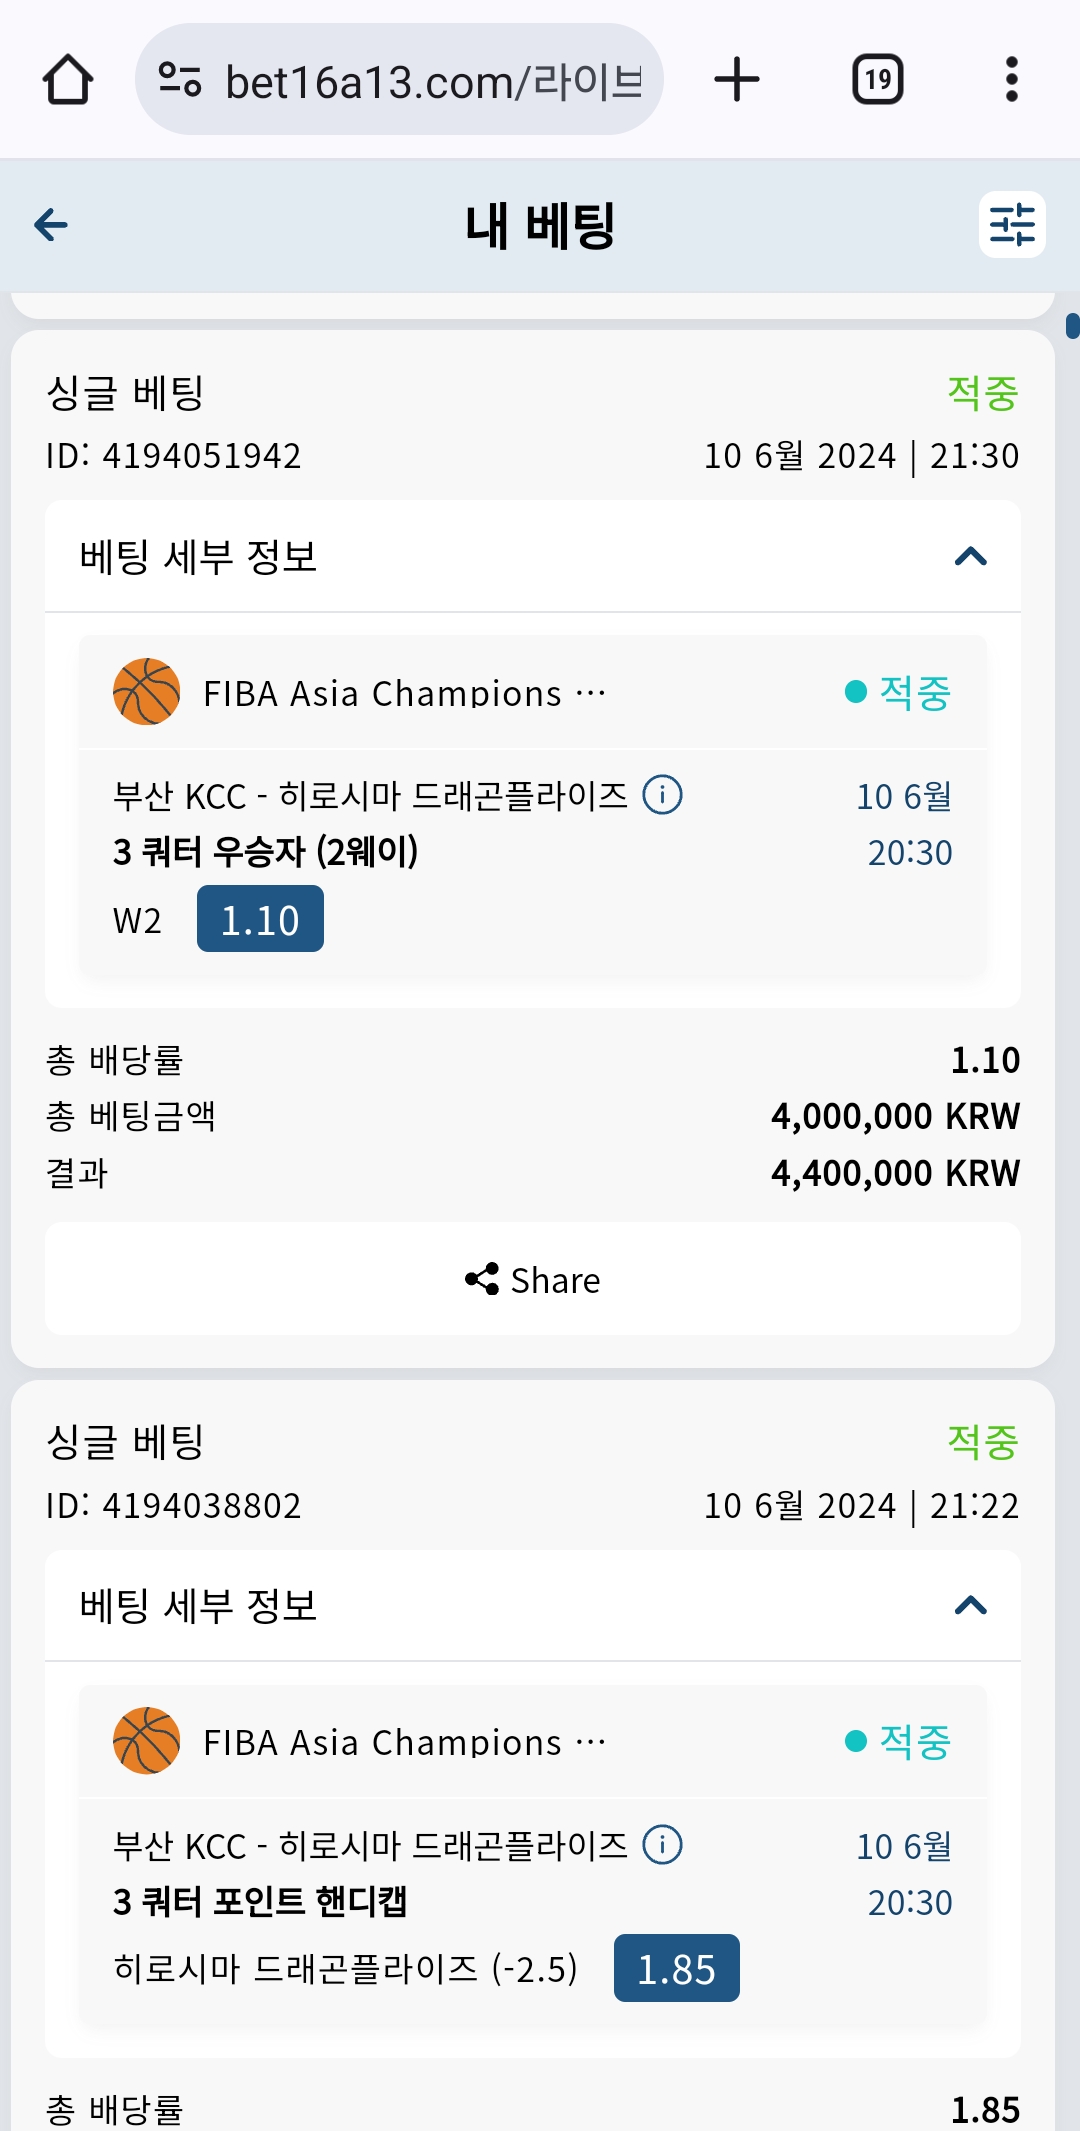Tap info icon beside first 부산 KCC match
The width and height of the screenshot is (1080, 2131).
[662, 796]
